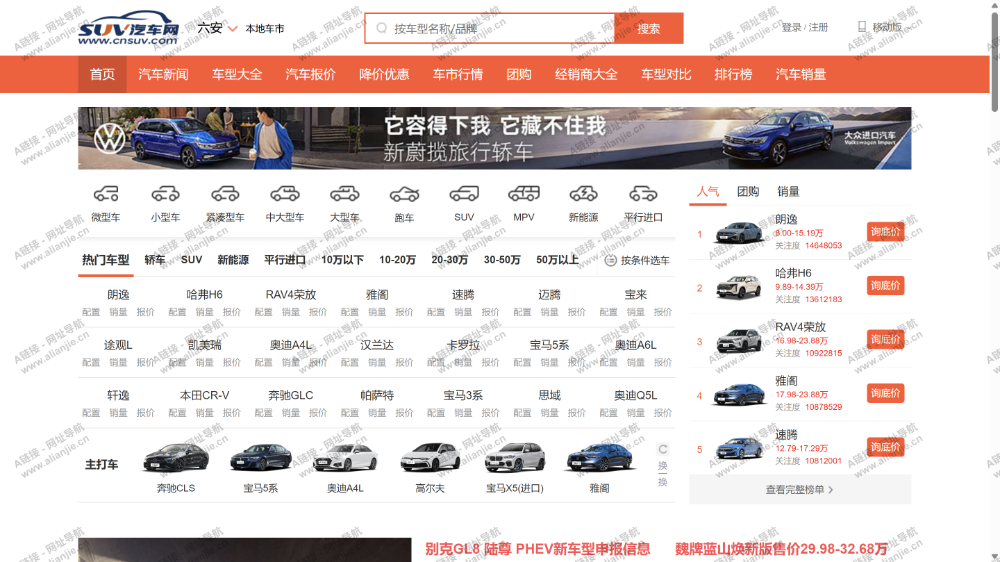Select the 新能源 category icon
The height and width of the screenshot is (562, 1000).
coord(584,193)
